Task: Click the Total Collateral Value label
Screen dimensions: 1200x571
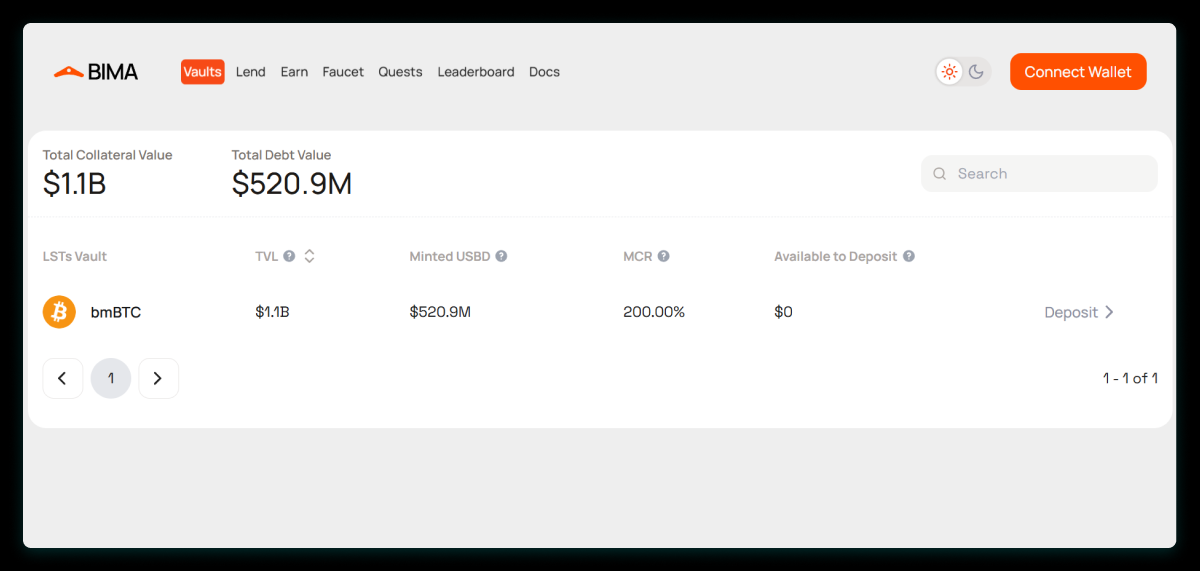Action: (108, 155)
